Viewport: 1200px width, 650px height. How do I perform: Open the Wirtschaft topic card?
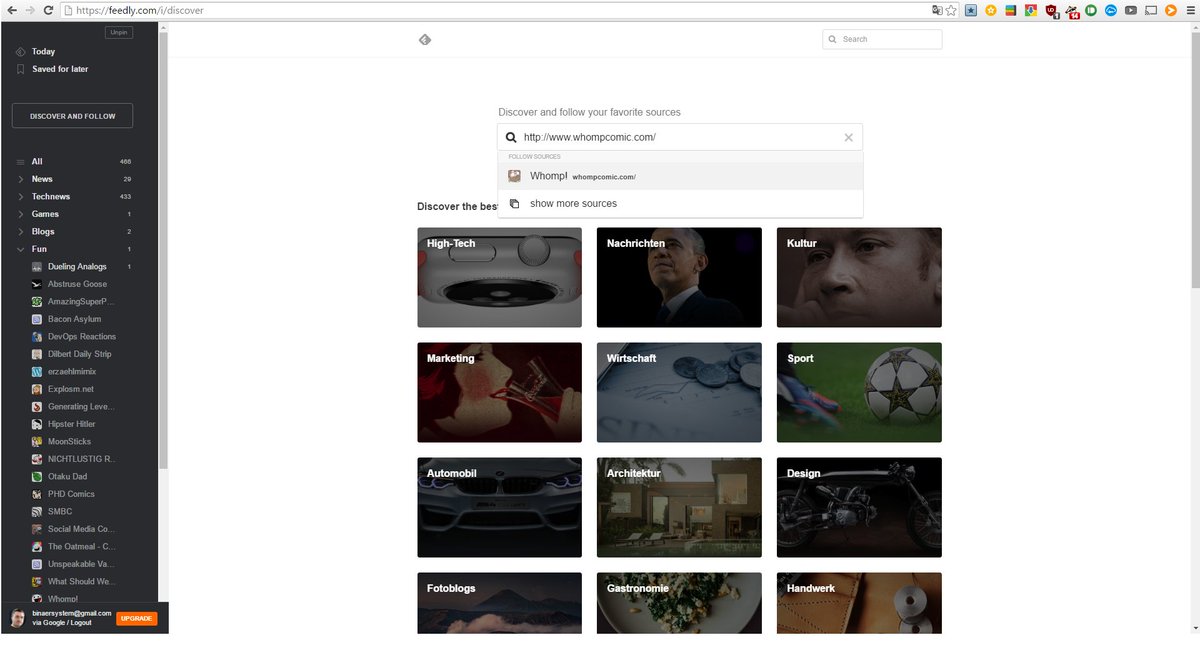(x=679, y=392)
